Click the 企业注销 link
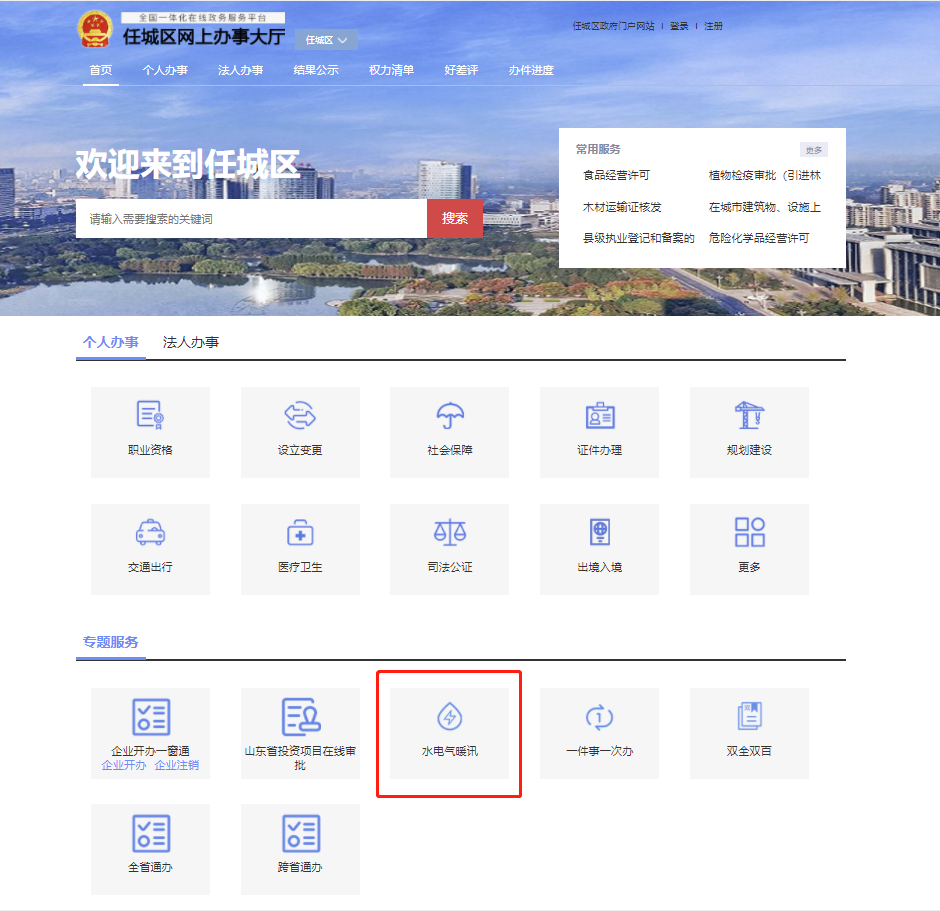Image resolution: width=940 pixels, height=911 pixels. [177, 765]
